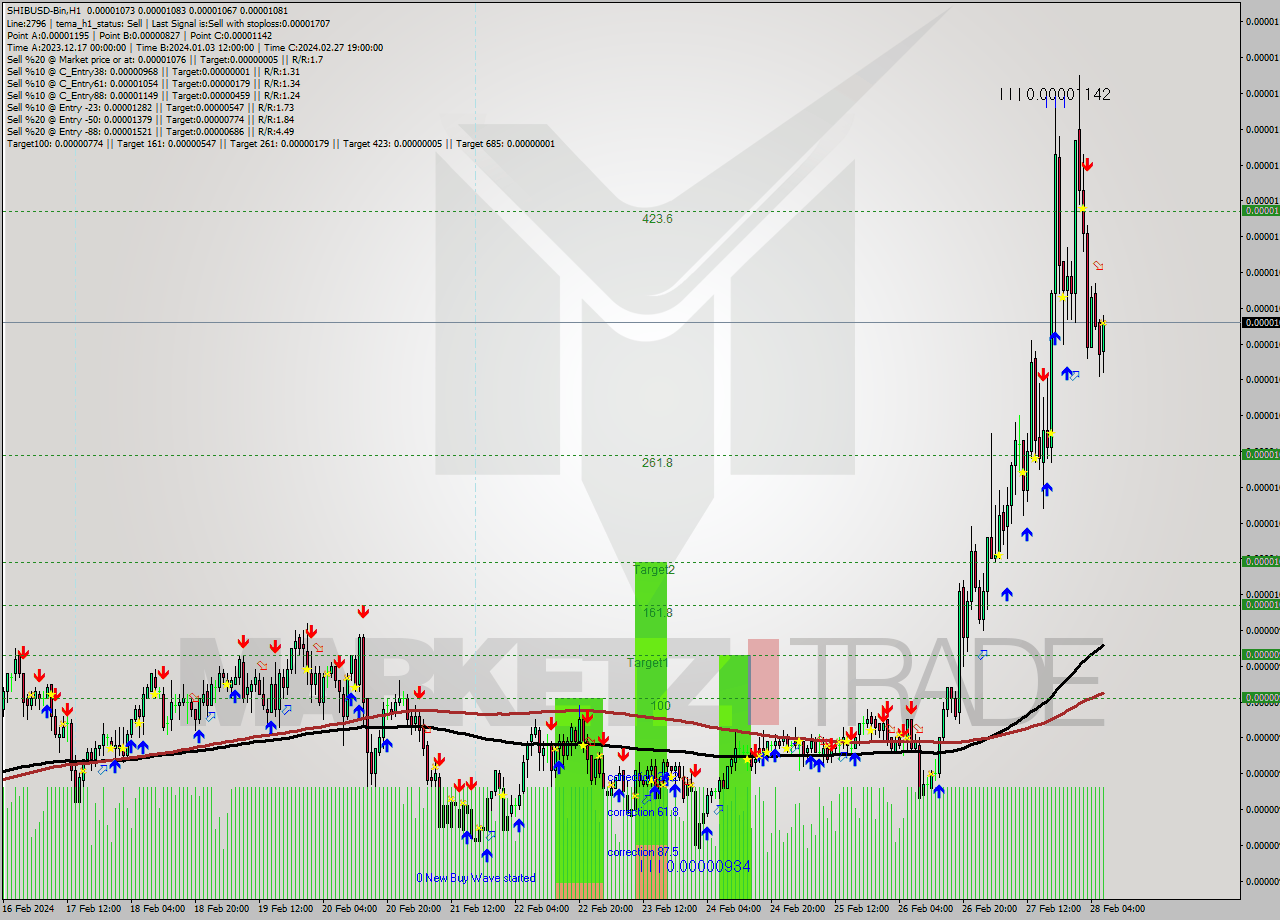The image size is (1280, 920).
Task: Click the '26 Feb 04:00' time axis label
Action: 925,909
